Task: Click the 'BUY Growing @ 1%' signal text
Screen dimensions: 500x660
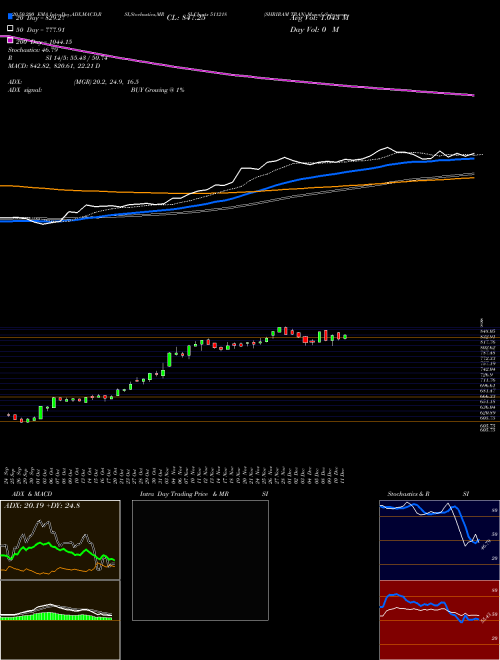Action: click(x=157, y=90)
